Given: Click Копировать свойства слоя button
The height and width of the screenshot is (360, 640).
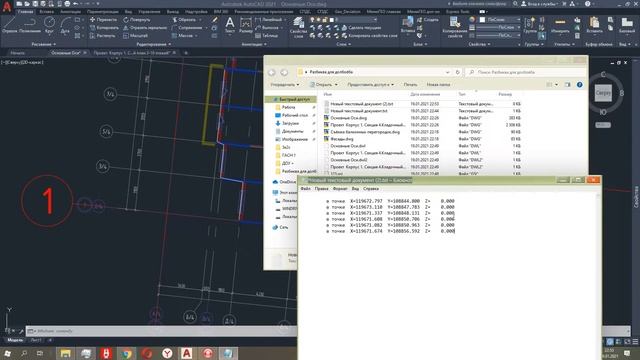Looking at the screenshot, I should (x=369, y=36).
